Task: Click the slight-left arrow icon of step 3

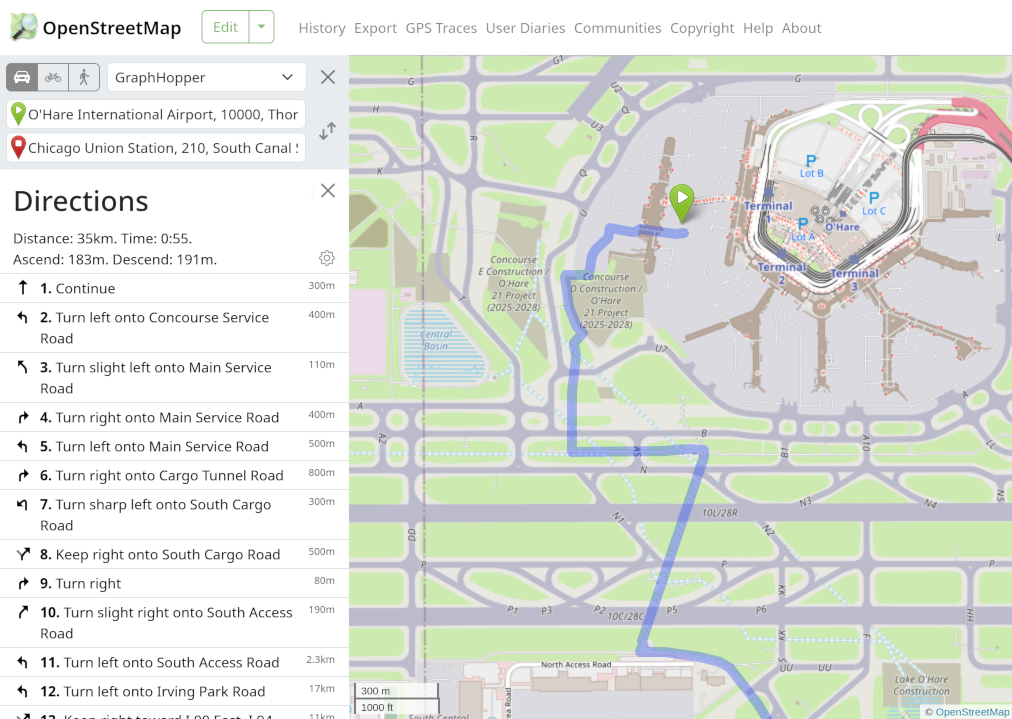Action: [x=23, y=367]
